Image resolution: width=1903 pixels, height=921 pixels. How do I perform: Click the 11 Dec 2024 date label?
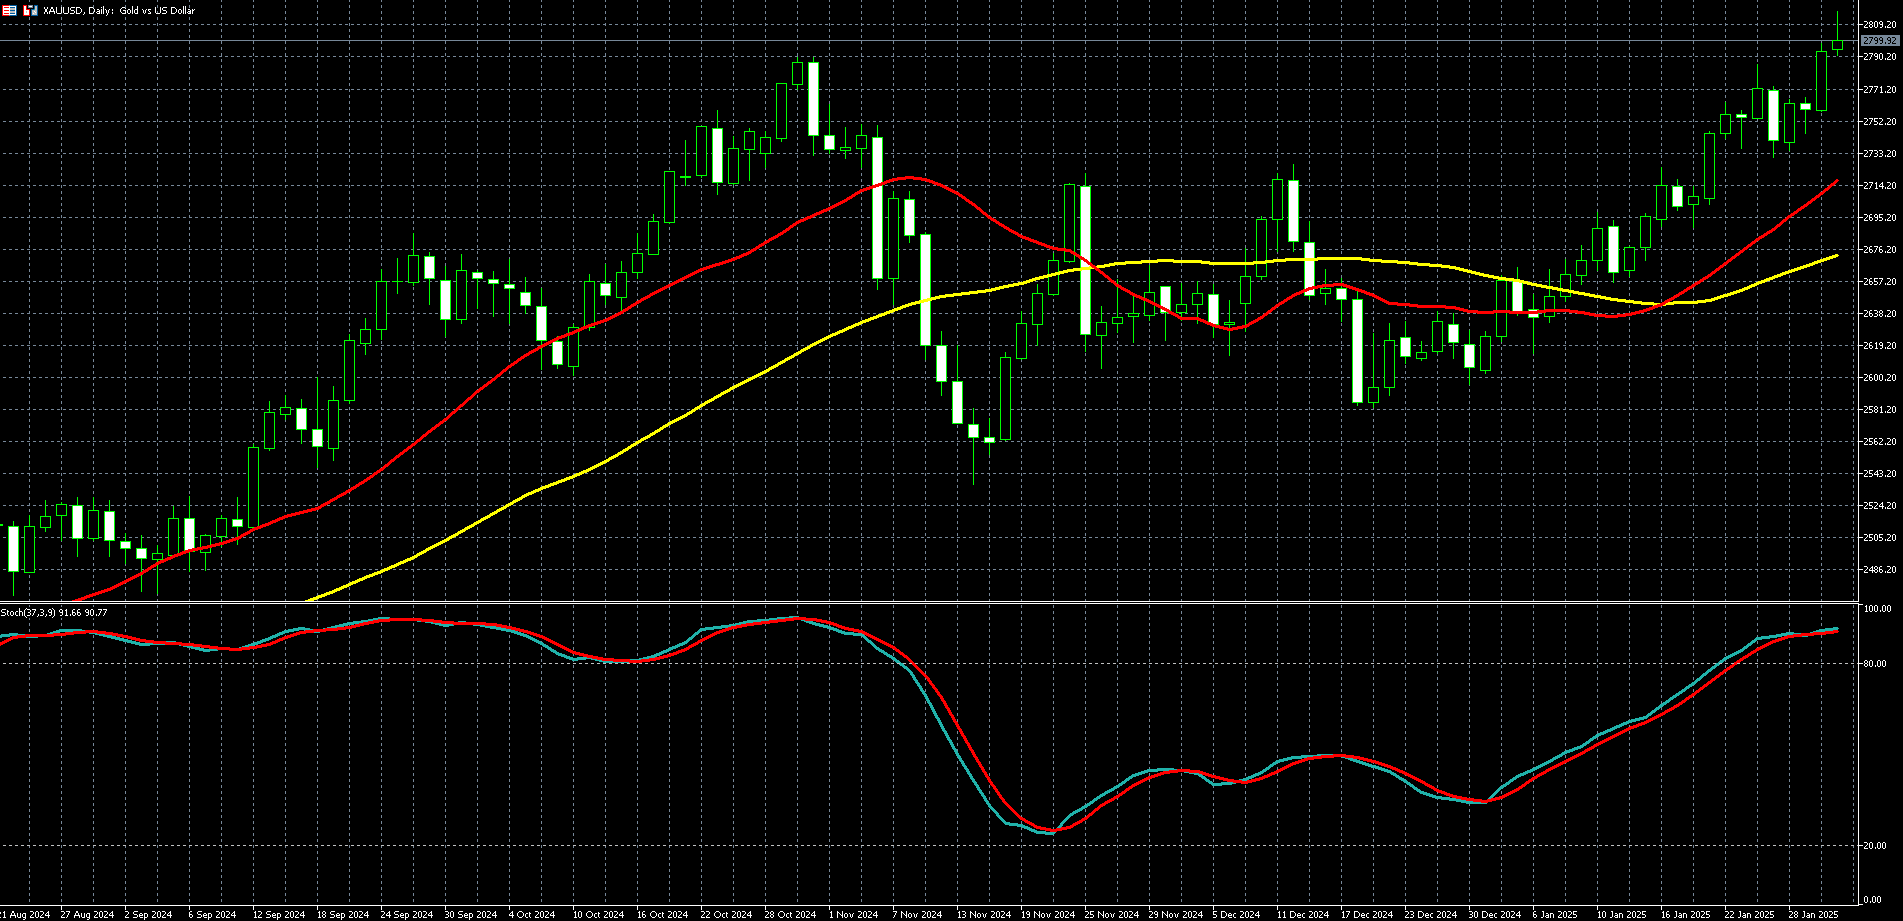click(x=1302, y=914)
